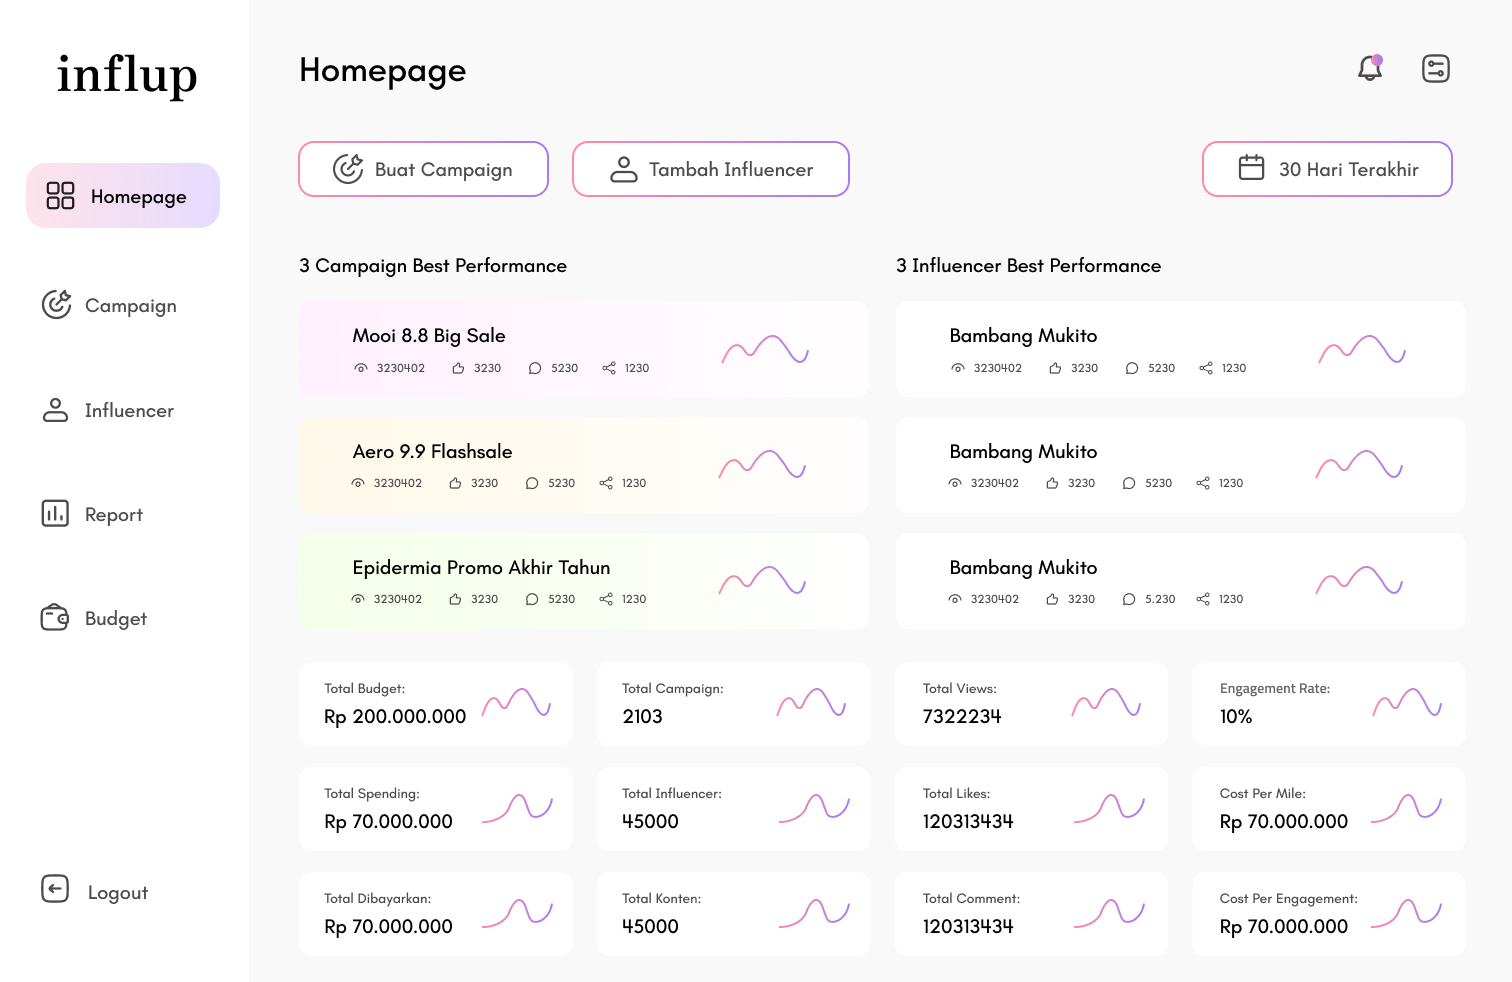Click comment bubble icon on Aero 9.9 Flashsale
1512x982 pixels.
(532, 483)
